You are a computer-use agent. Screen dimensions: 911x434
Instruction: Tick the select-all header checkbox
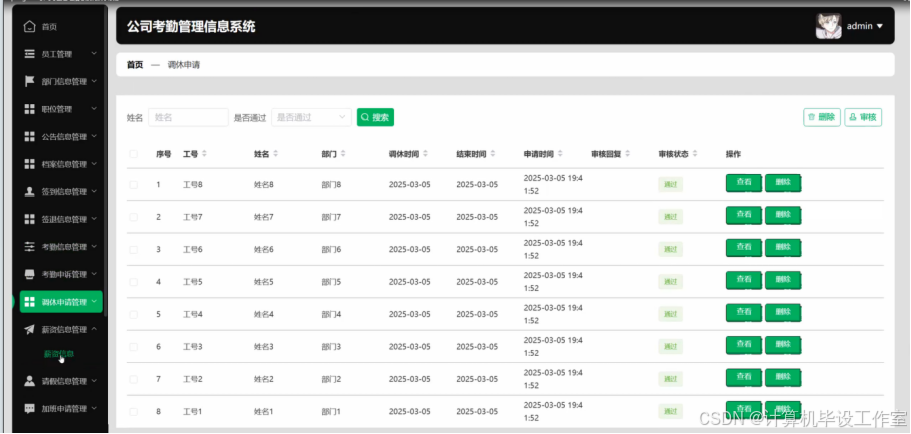click(x=134, y=154)
